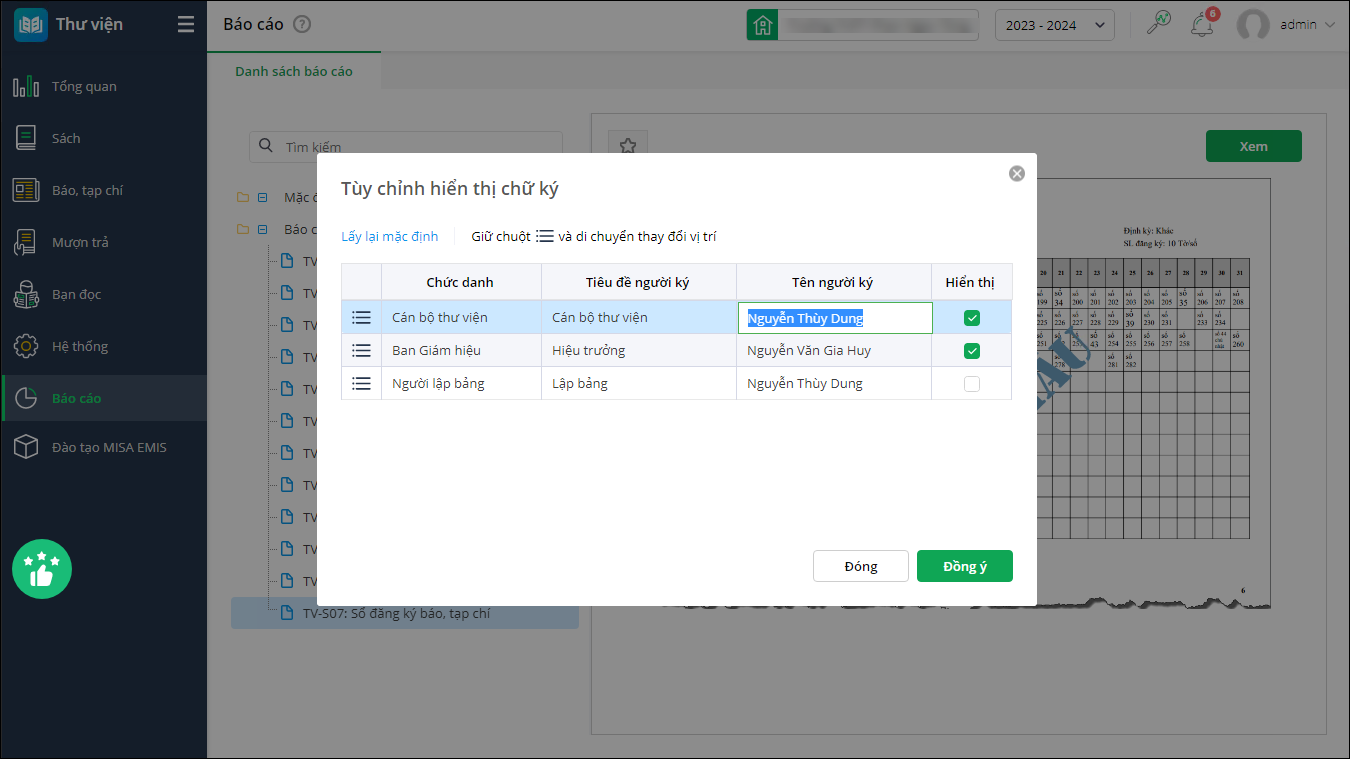Click the Tìm kiếm search field
The image size is (1350, 759).
pyautogui.click(x=406, y=146)
